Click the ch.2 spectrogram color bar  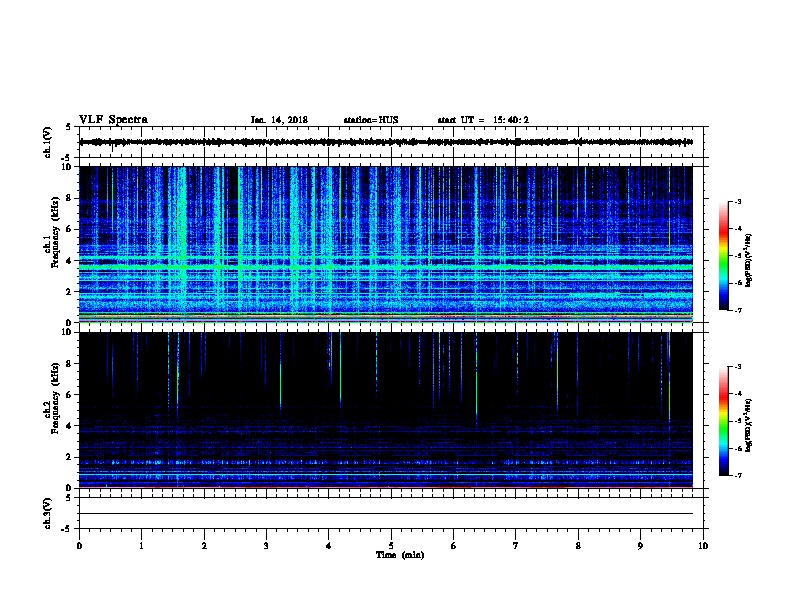[x=724, y=421]
